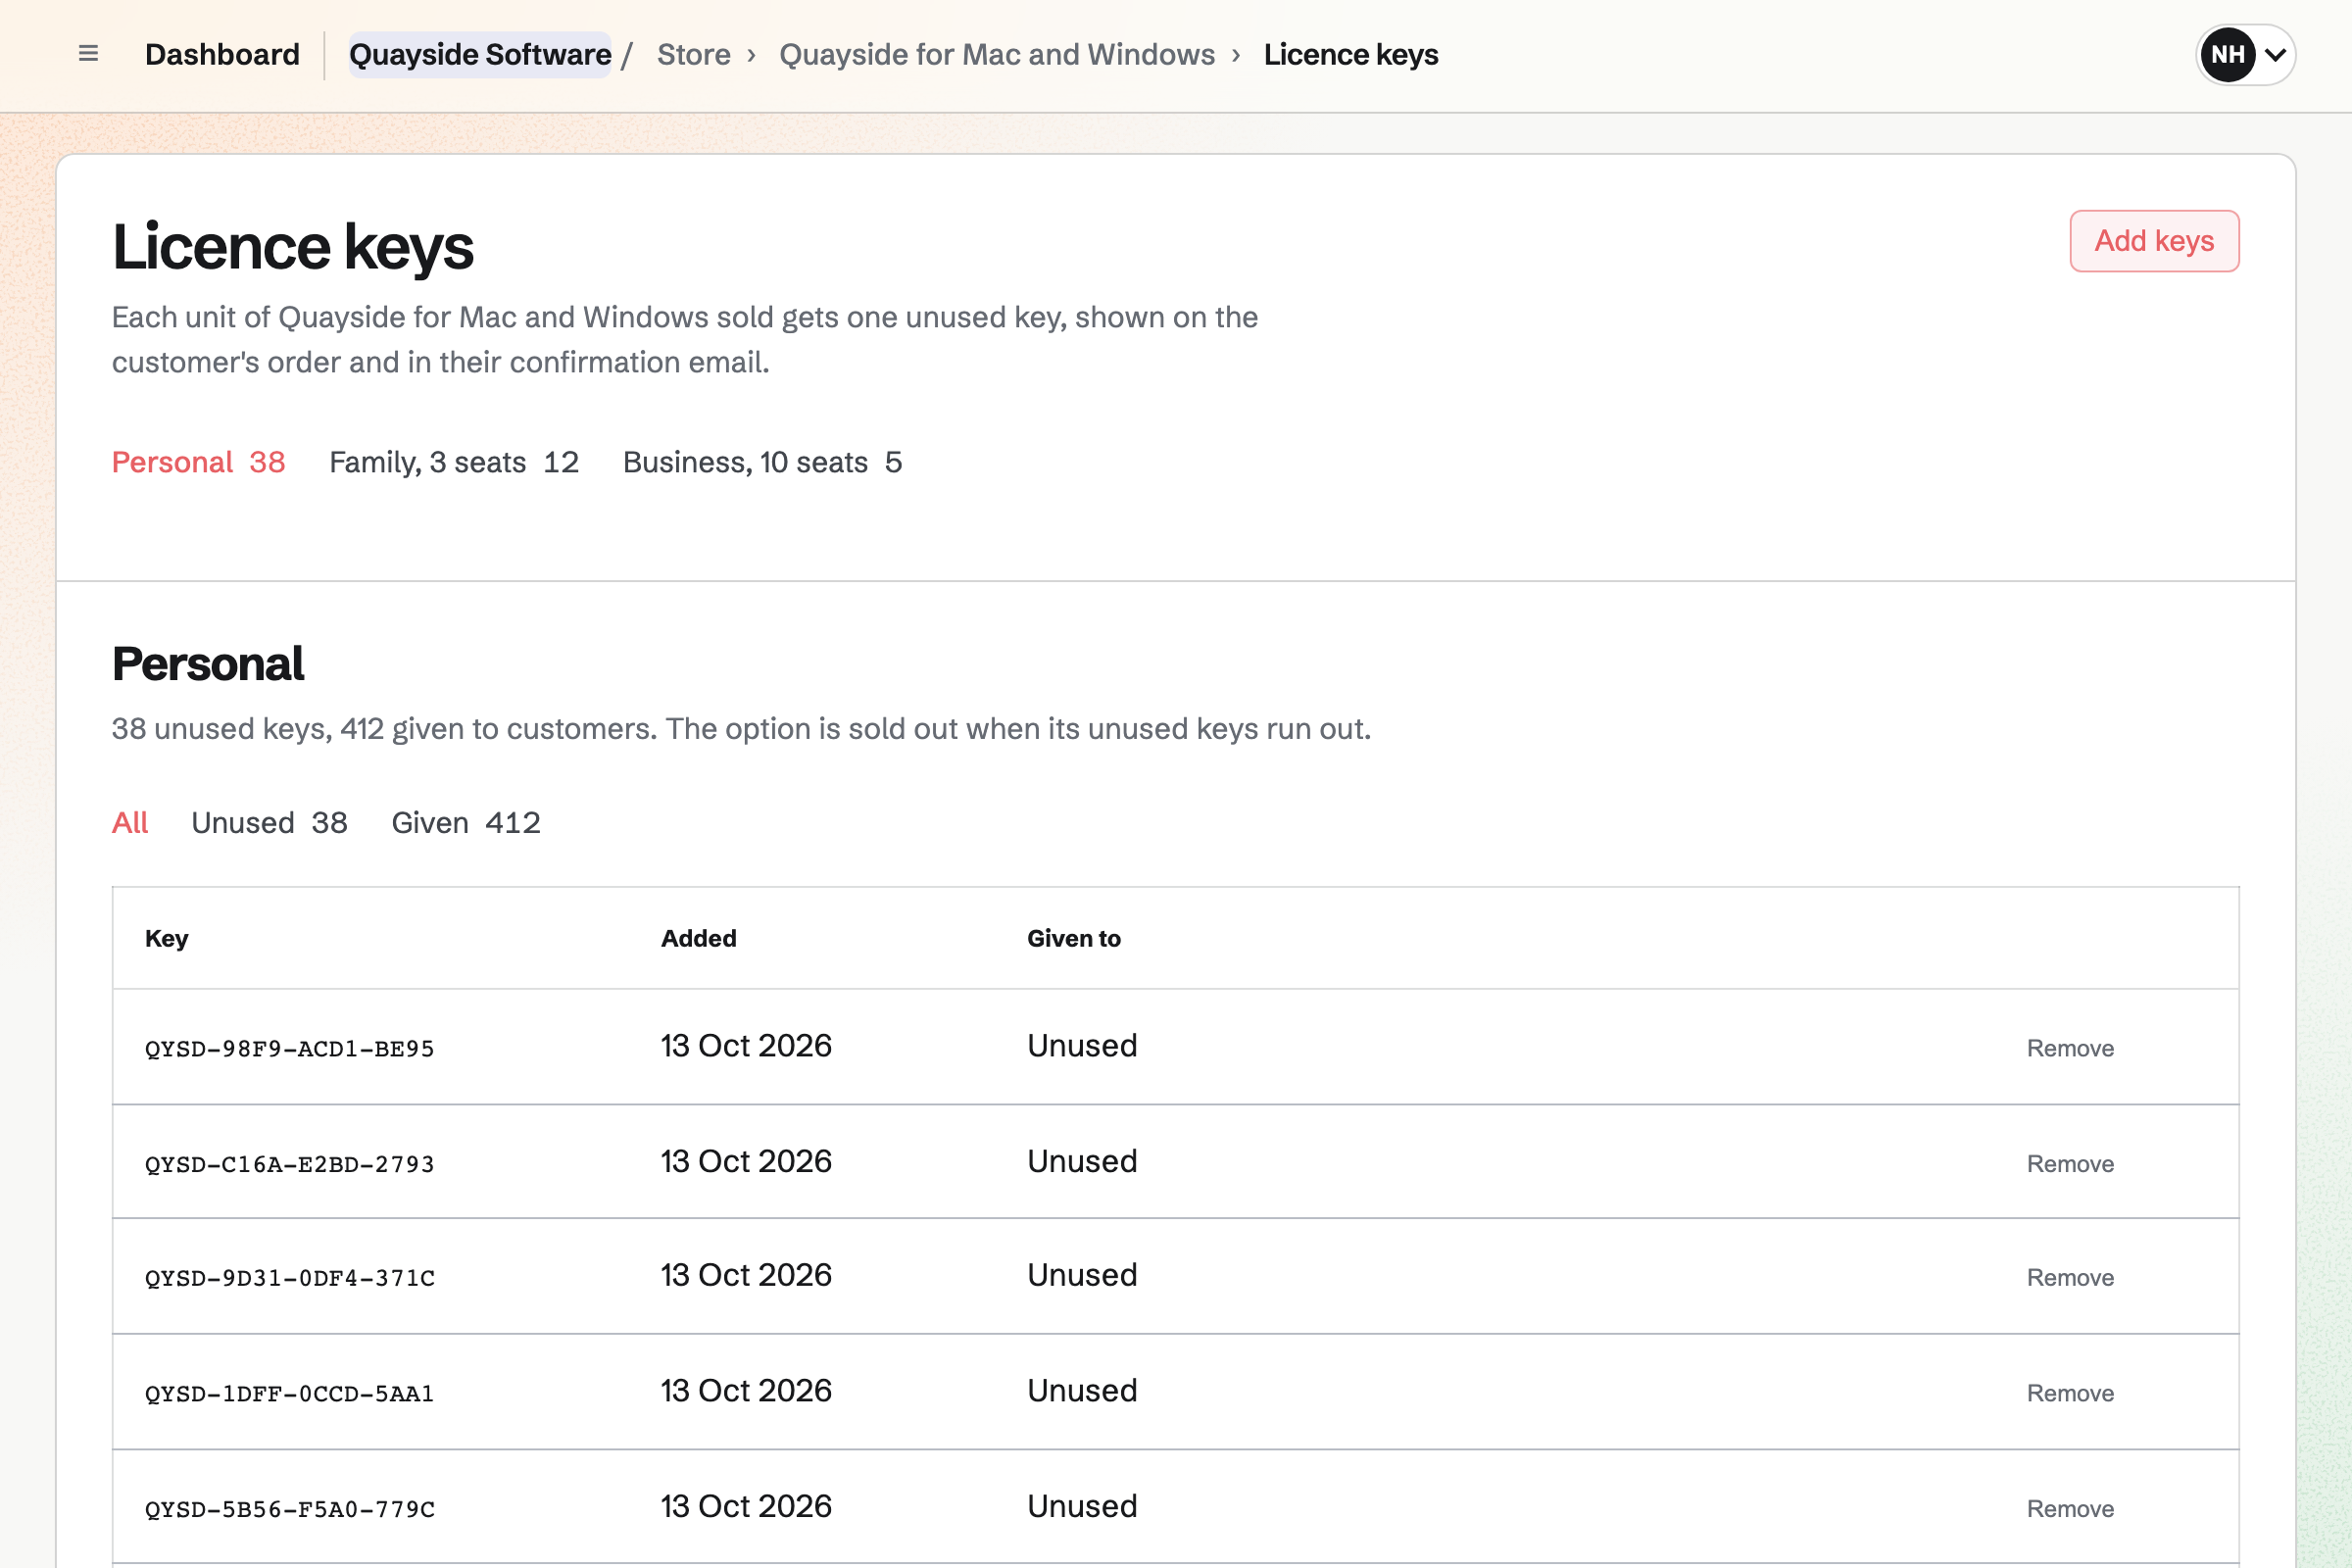Viewport: 2352px width, 1568px height.
Task: Filter by Unused 38 keys
Action: (x=269, y=822)
